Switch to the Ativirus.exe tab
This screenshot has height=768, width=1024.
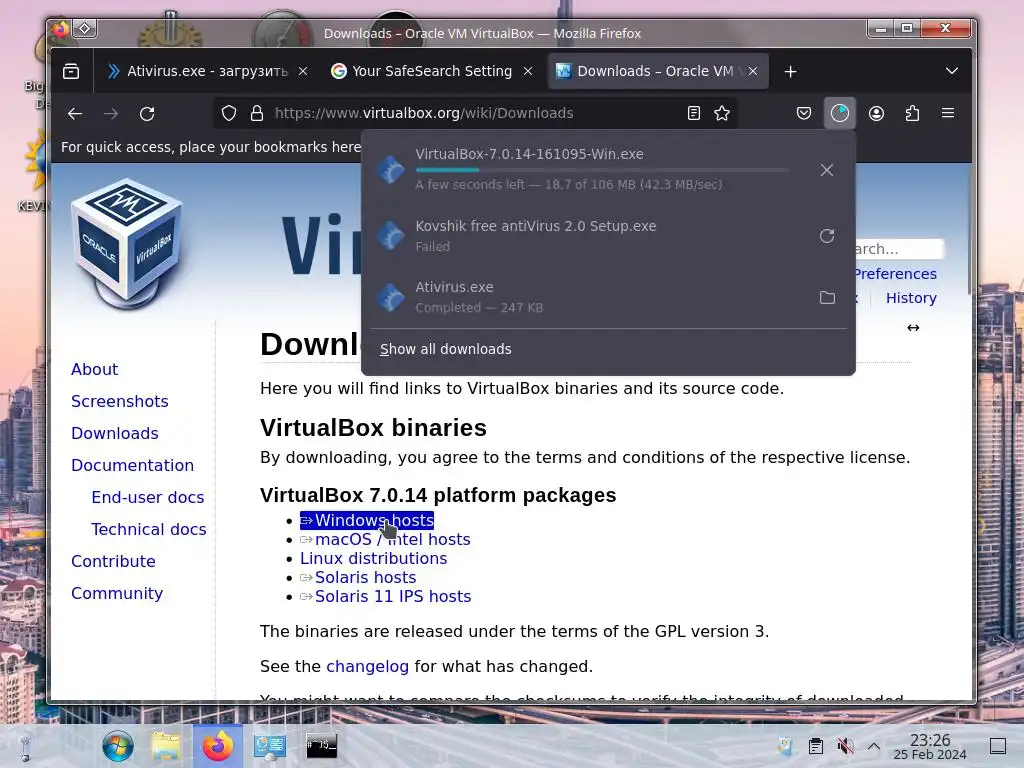(x=207, y=71)
